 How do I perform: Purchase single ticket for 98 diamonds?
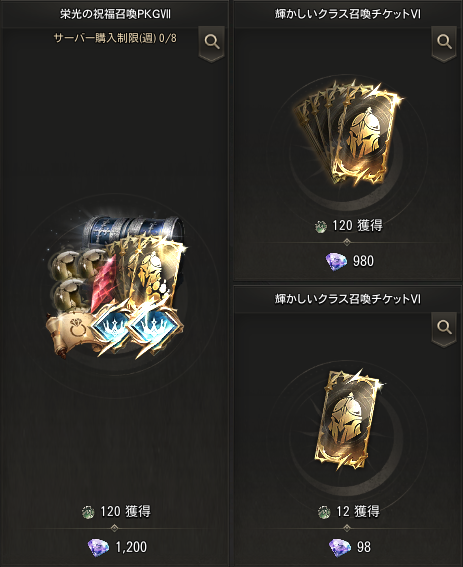[349, 547]
